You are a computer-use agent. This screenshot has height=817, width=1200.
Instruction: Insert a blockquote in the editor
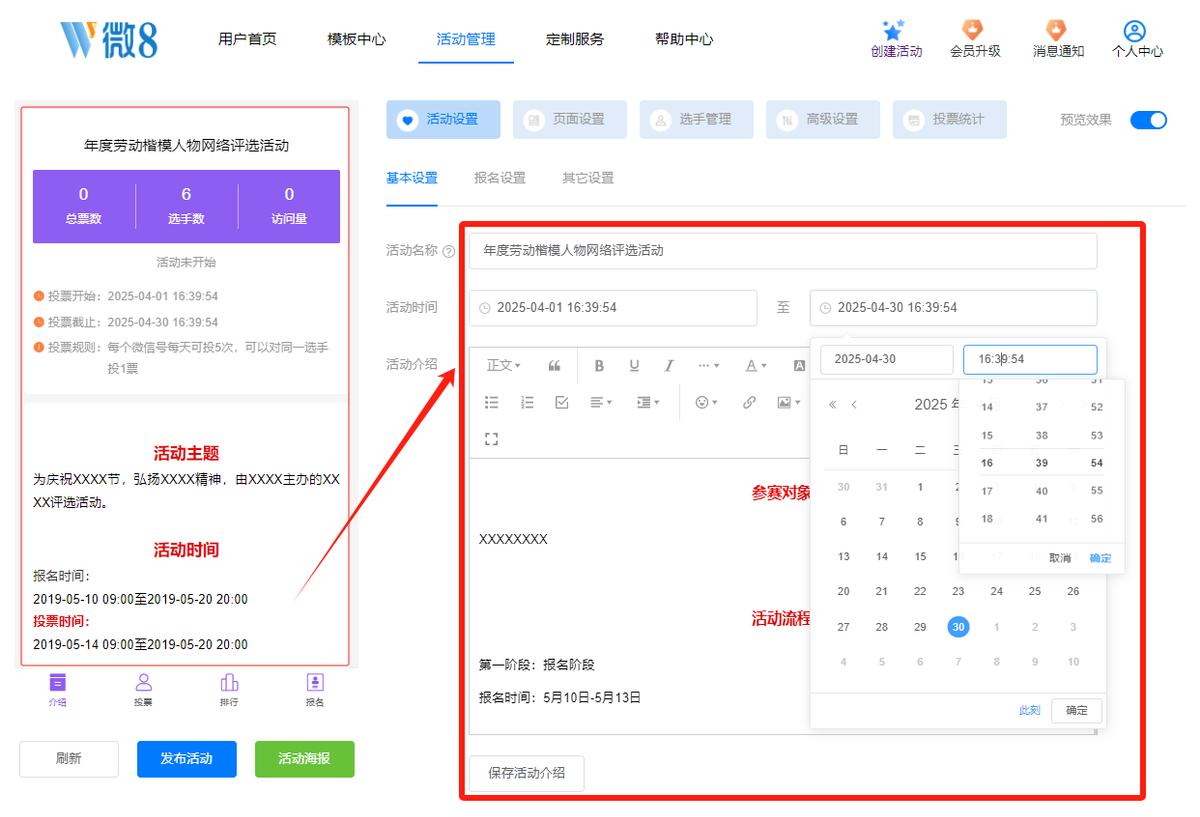point(554,366)
